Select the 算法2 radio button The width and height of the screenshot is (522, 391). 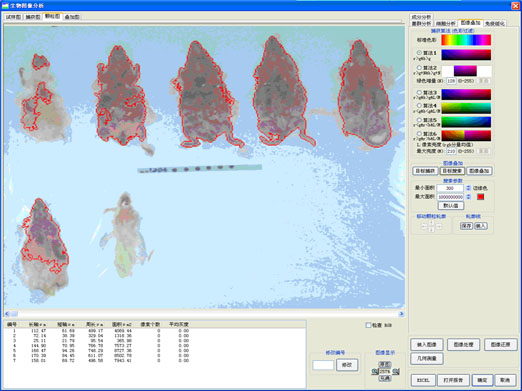[419, 68]
